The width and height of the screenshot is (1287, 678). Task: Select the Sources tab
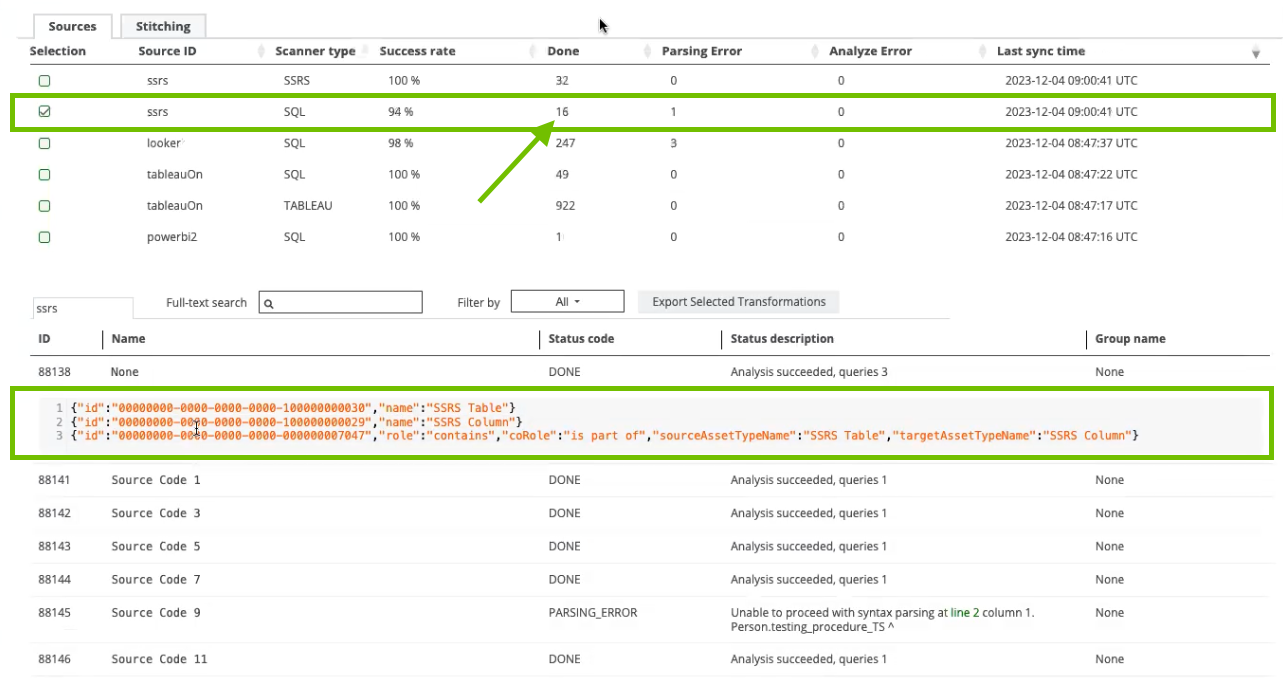[x=72, y=27]
